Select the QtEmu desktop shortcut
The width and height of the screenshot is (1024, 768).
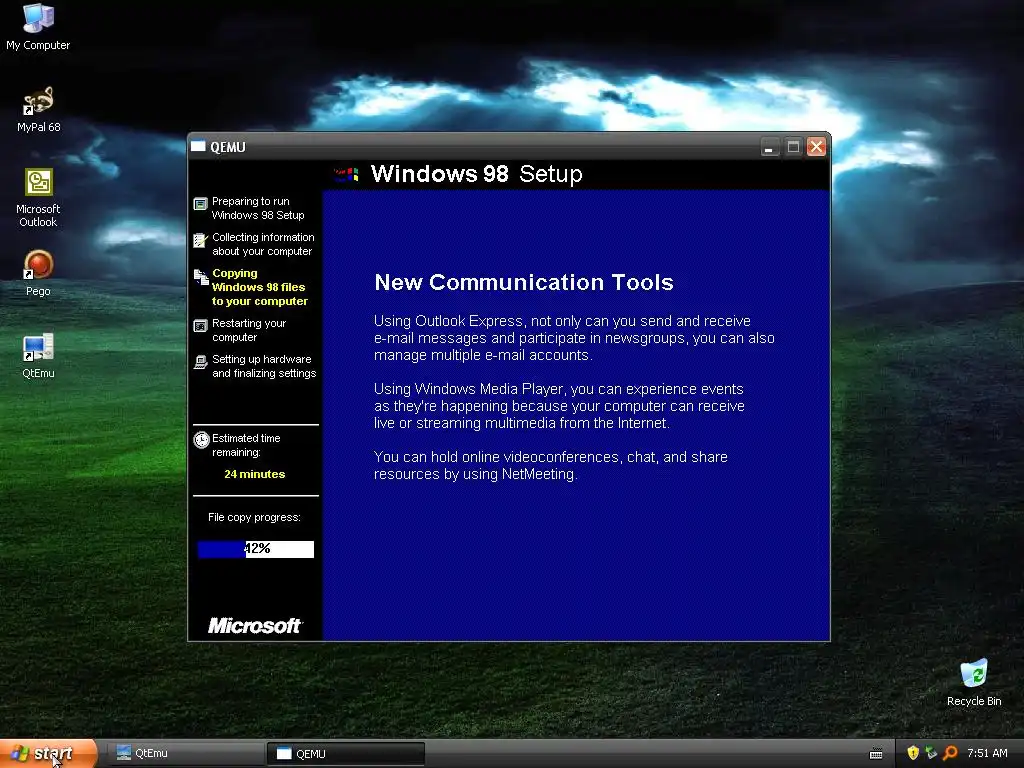click(x=38, y=356)
